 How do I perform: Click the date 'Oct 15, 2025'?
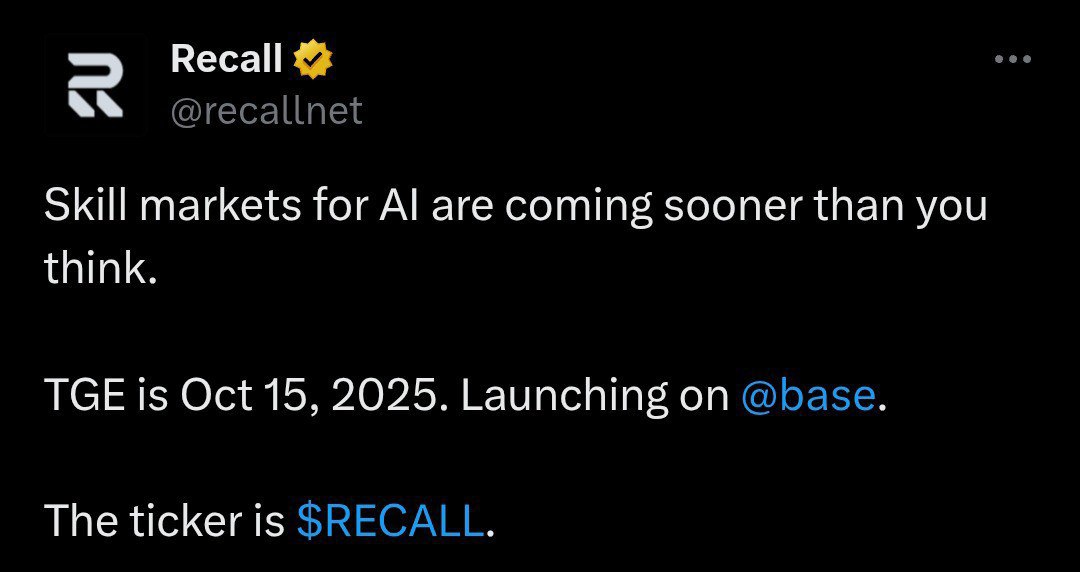pos(307,396)
